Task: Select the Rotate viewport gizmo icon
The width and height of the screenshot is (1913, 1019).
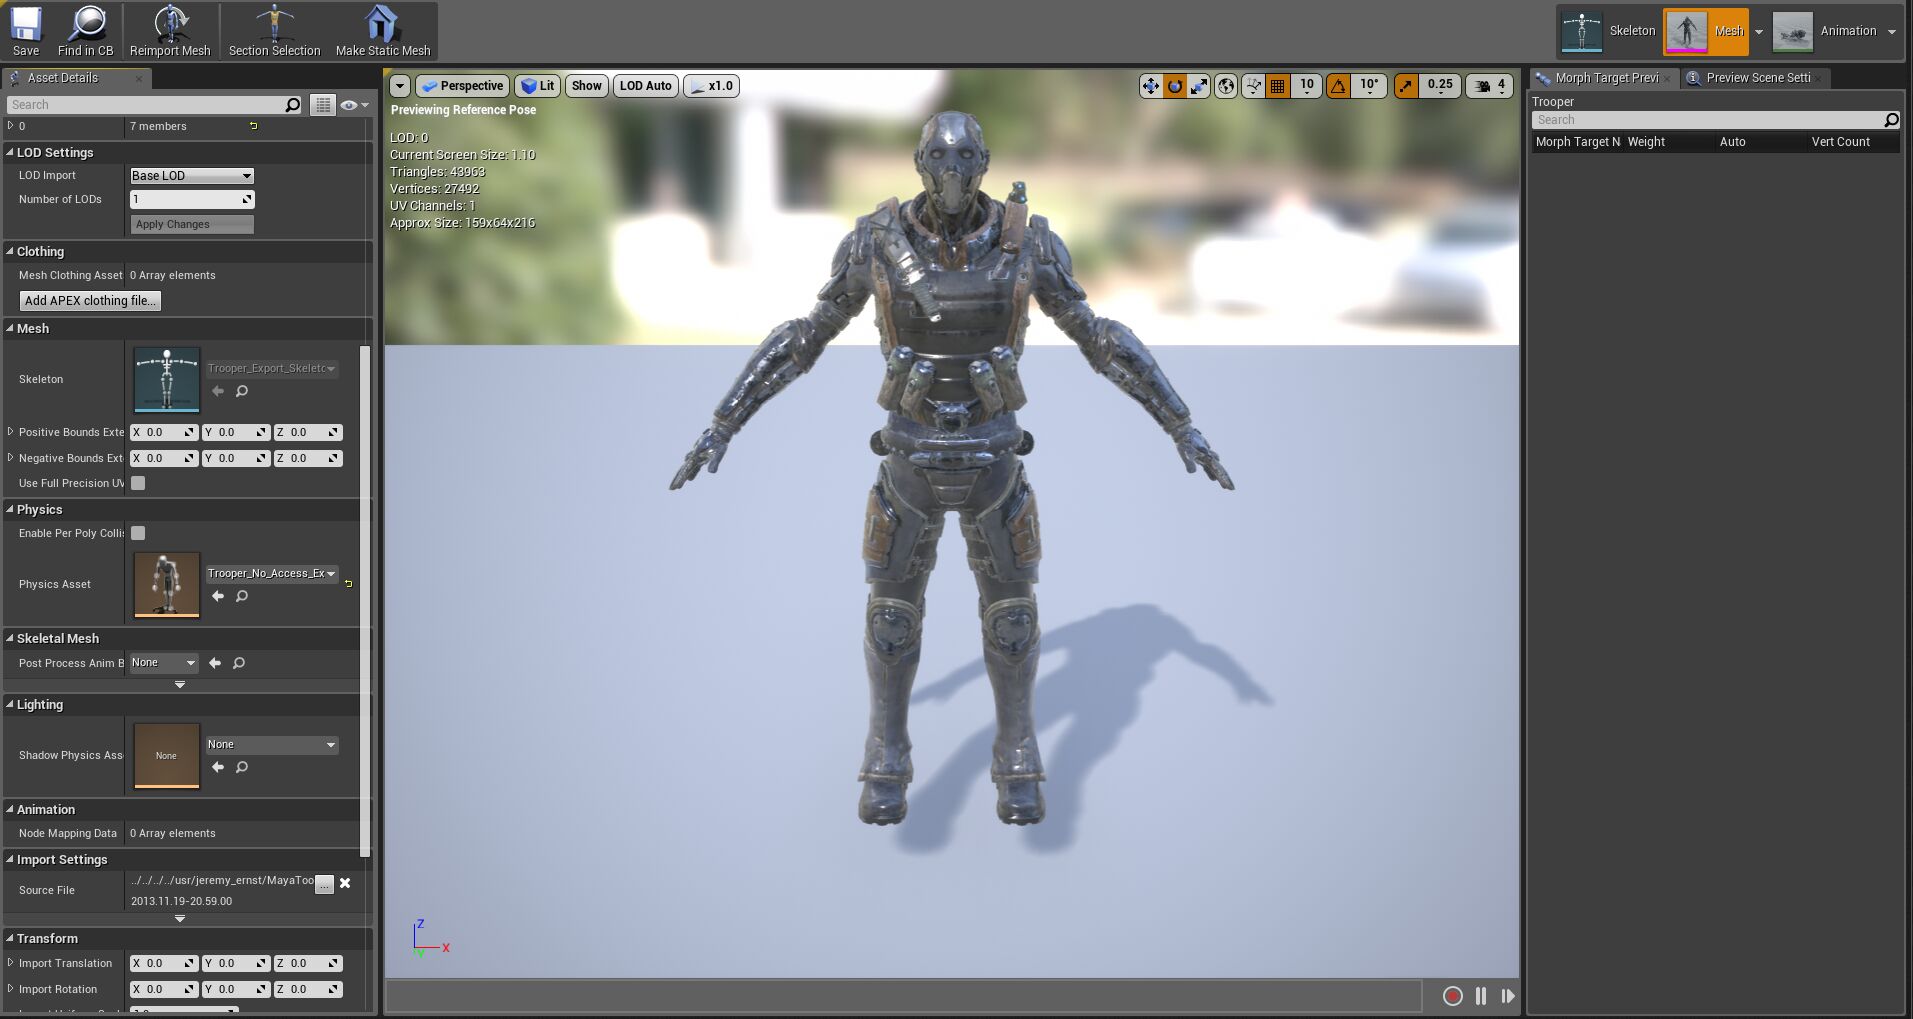Action: 1174,86
